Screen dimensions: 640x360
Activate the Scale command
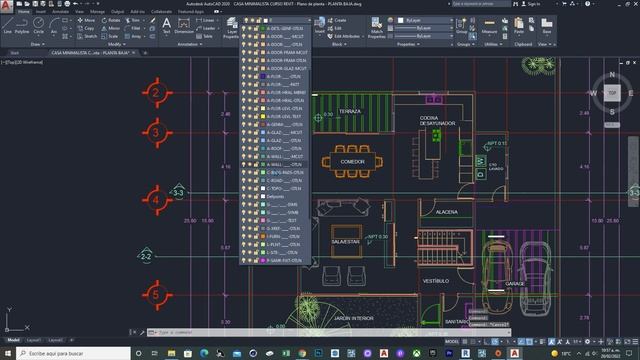point(110,36)
